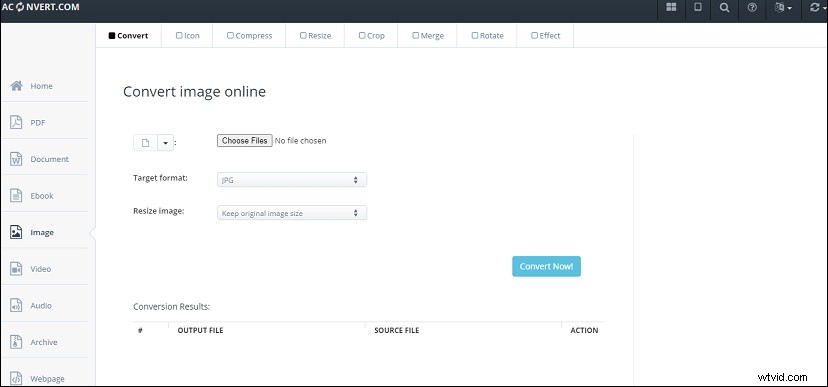Open the grid apps icon in top bar
828x387 pixels.
pyautogui.click(x=671, y=7)
